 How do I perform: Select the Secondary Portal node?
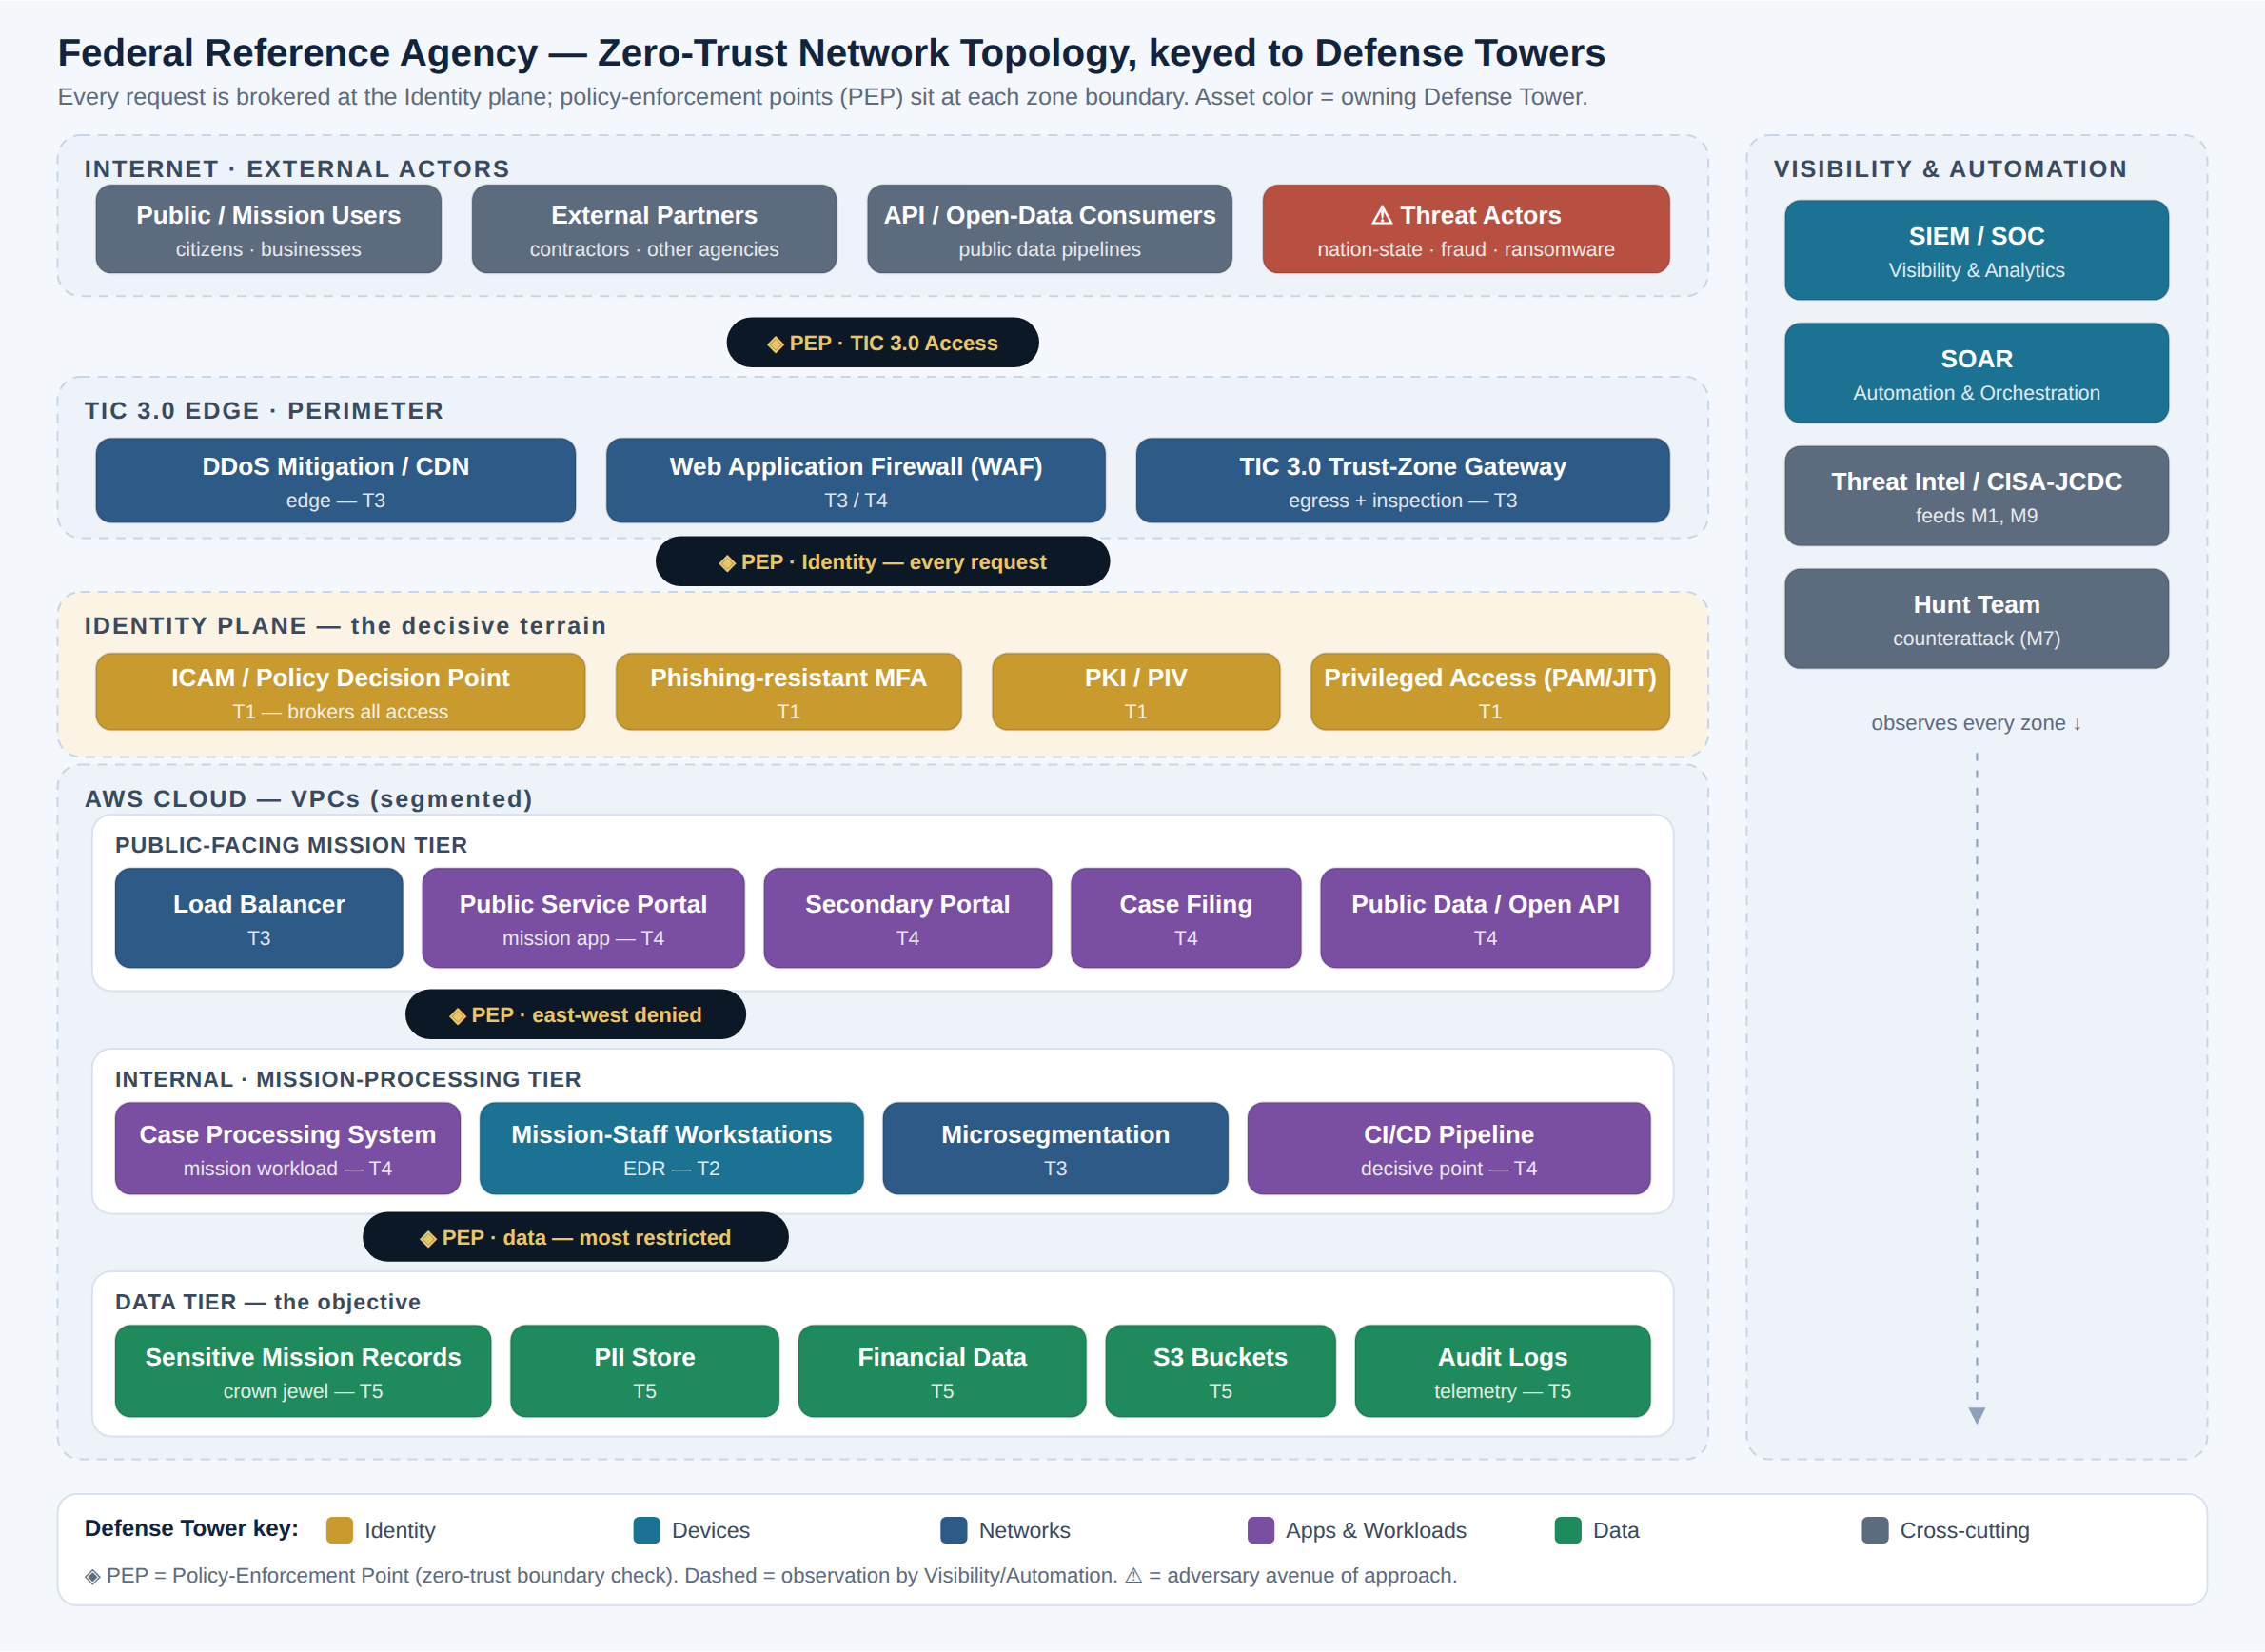click(907, 918)
